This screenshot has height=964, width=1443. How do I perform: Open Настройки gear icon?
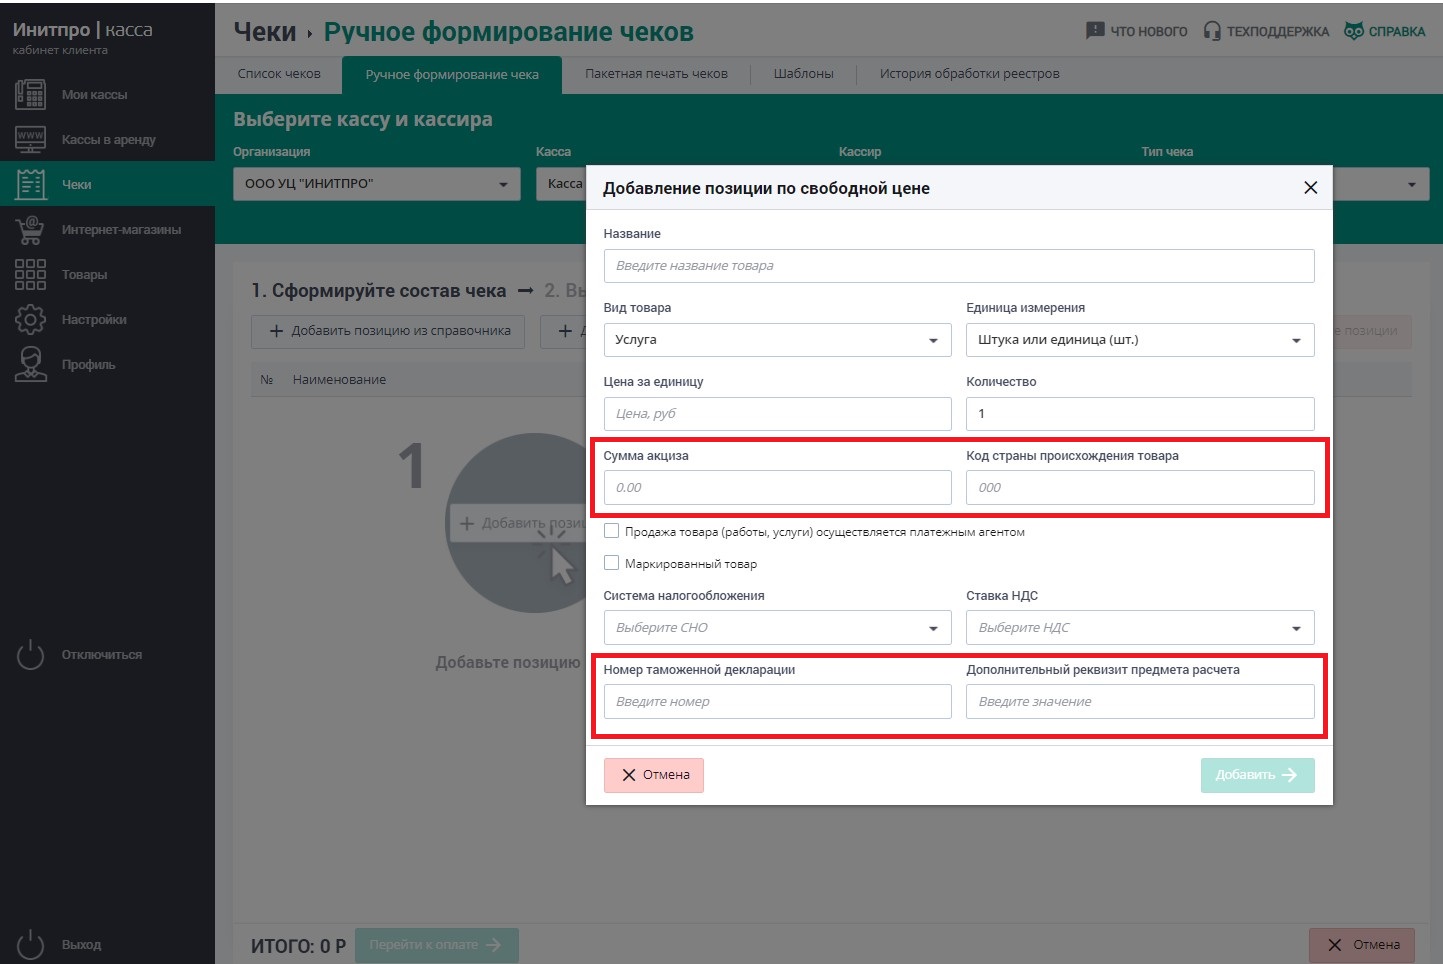tap(30, 319)
